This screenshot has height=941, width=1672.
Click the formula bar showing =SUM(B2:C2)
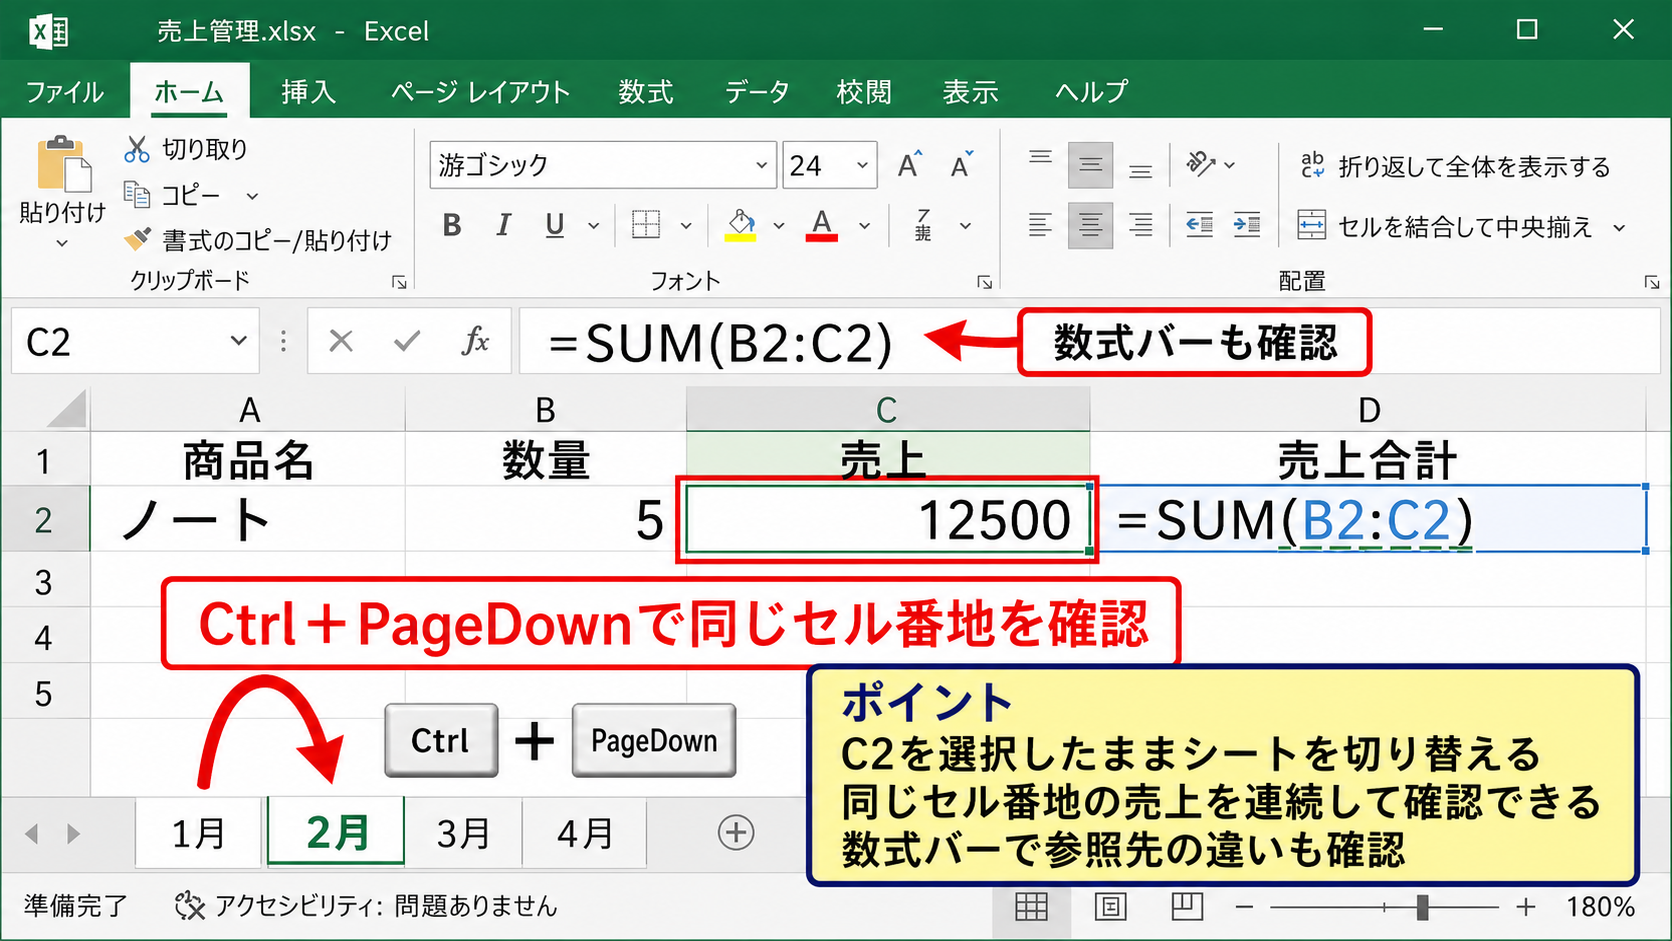click(x=1089, y=342)
